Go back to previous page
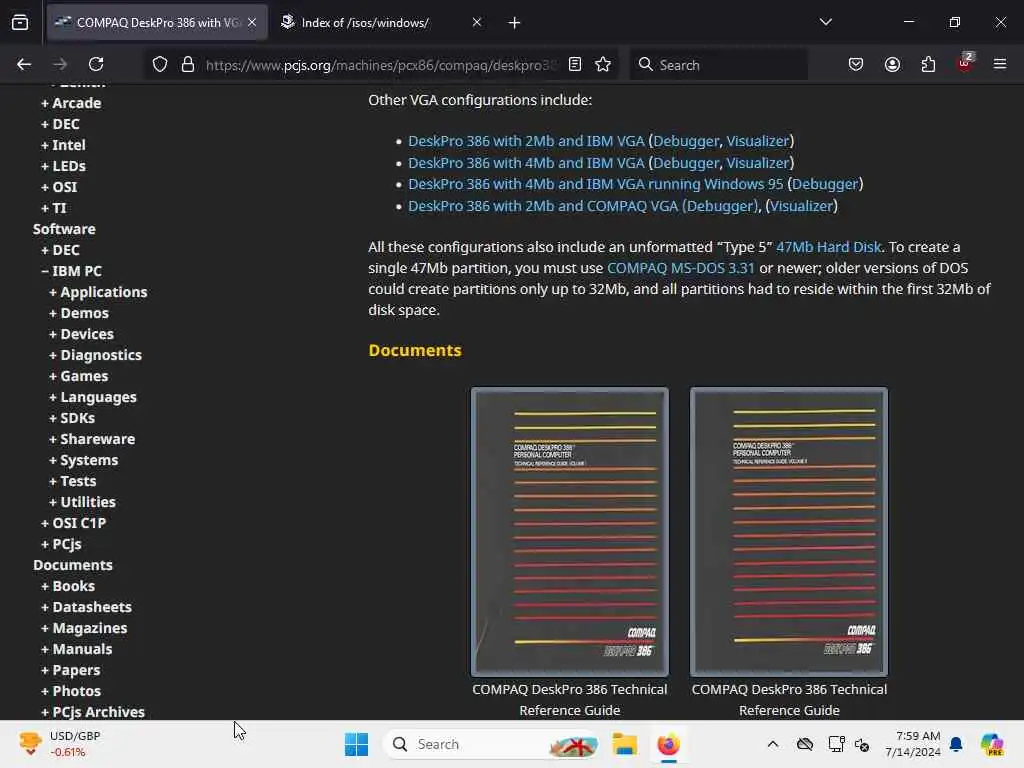 [x=24, y=64]
